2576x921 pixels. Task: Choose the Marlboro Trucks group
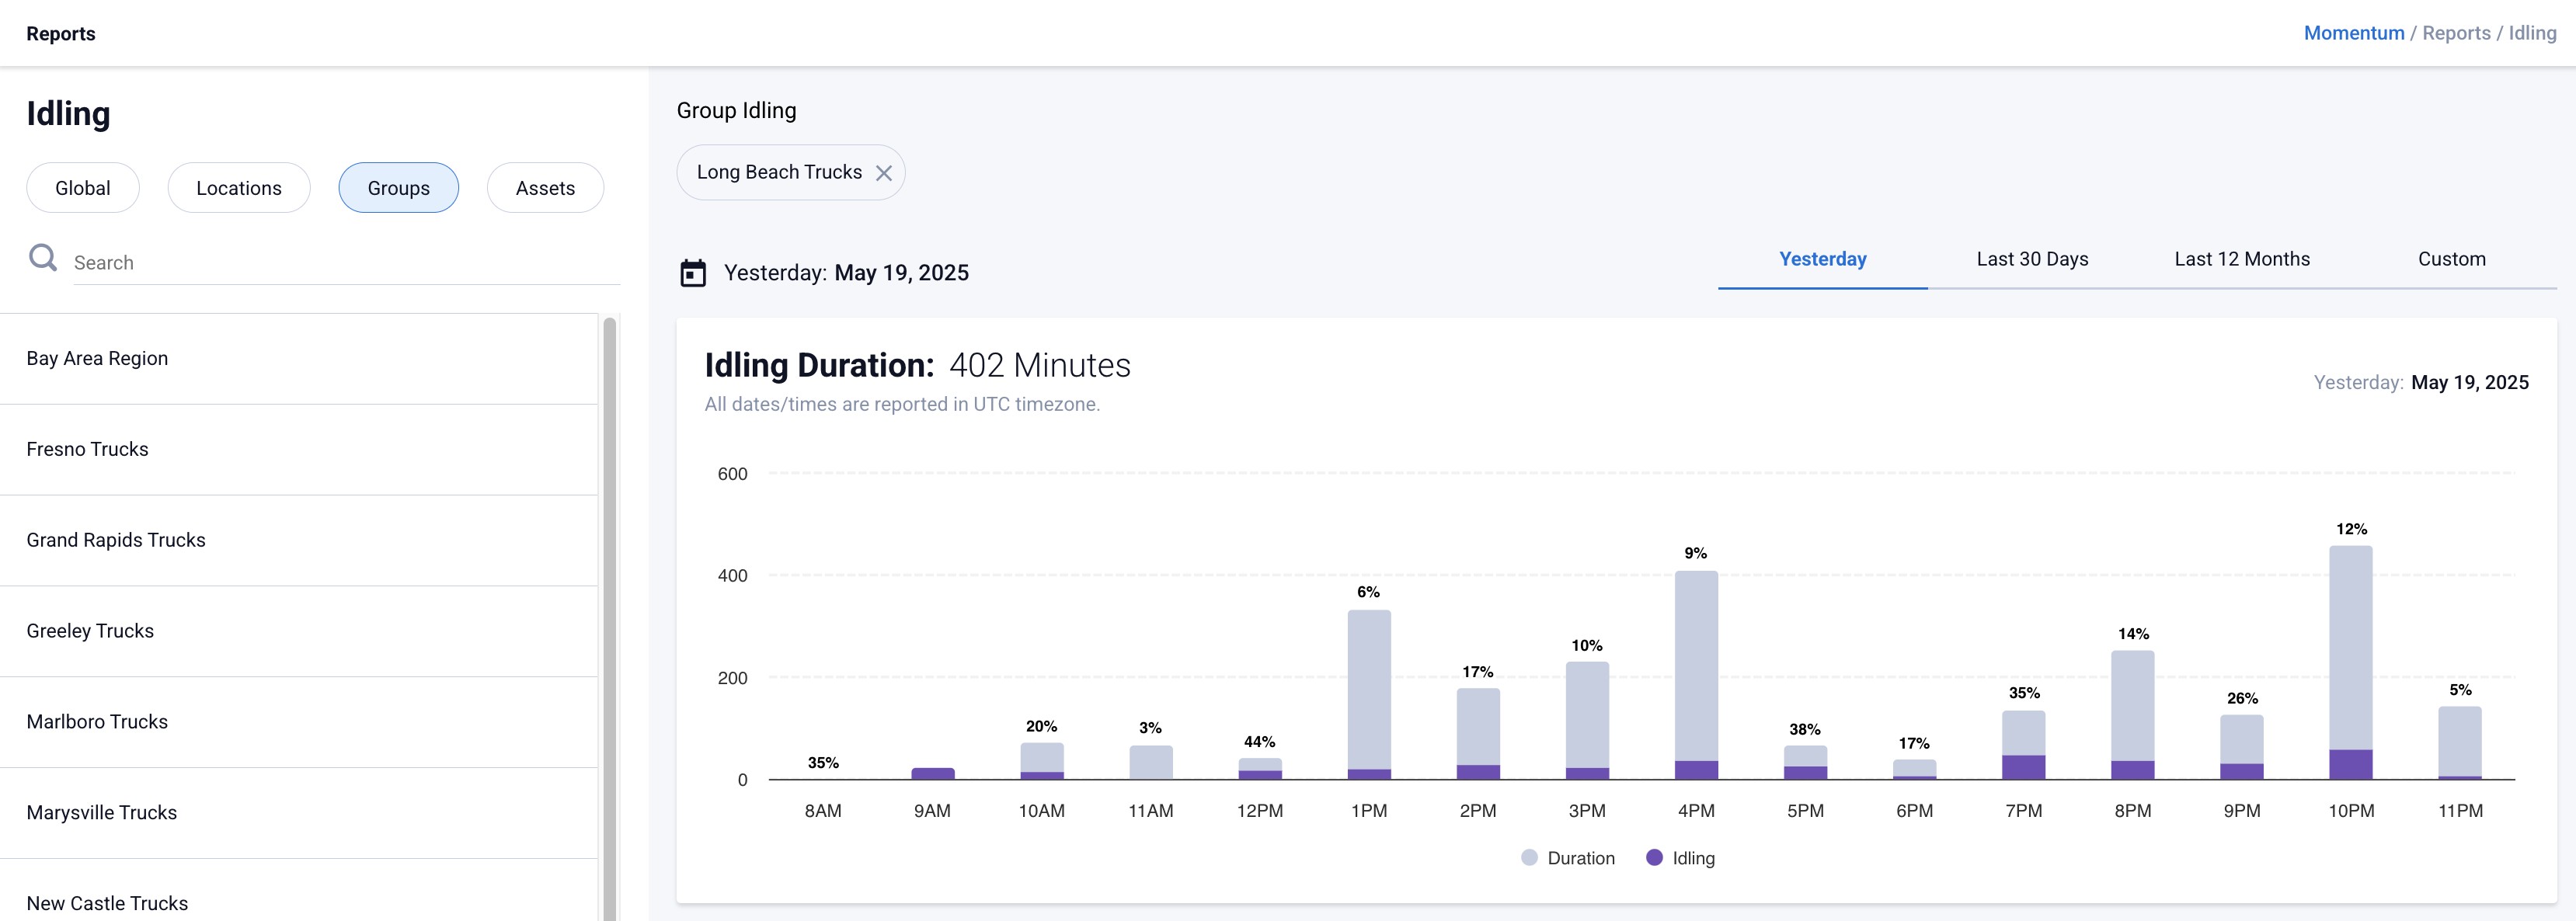(97, 721)
